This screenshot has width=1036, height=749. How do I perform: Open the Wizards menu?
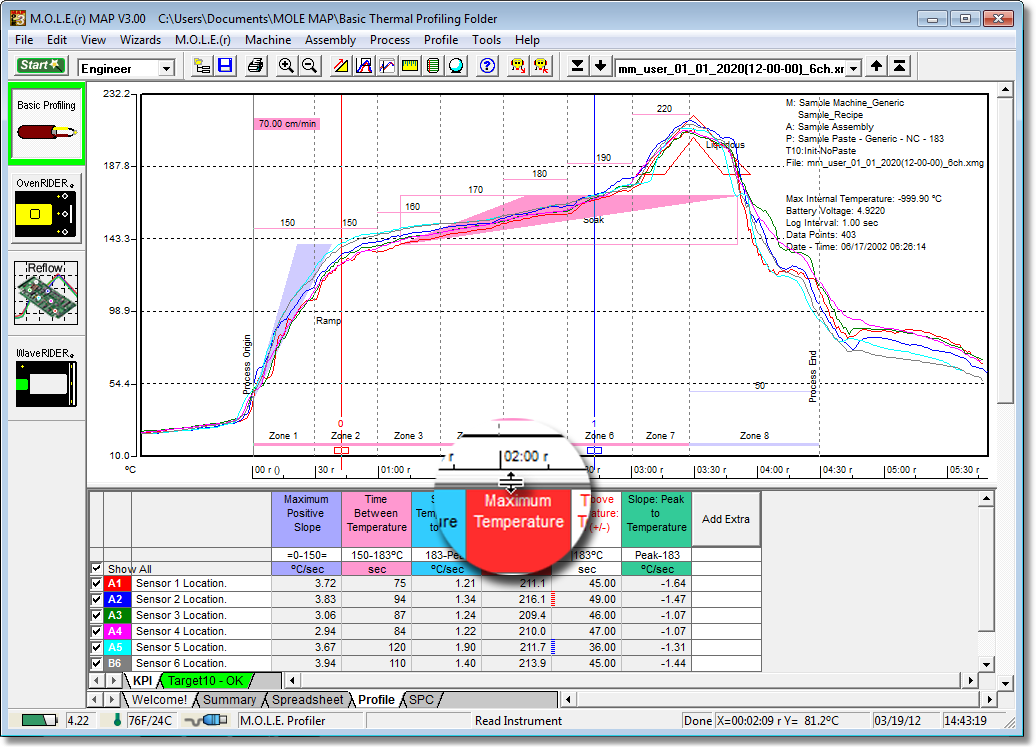(140, 40)
